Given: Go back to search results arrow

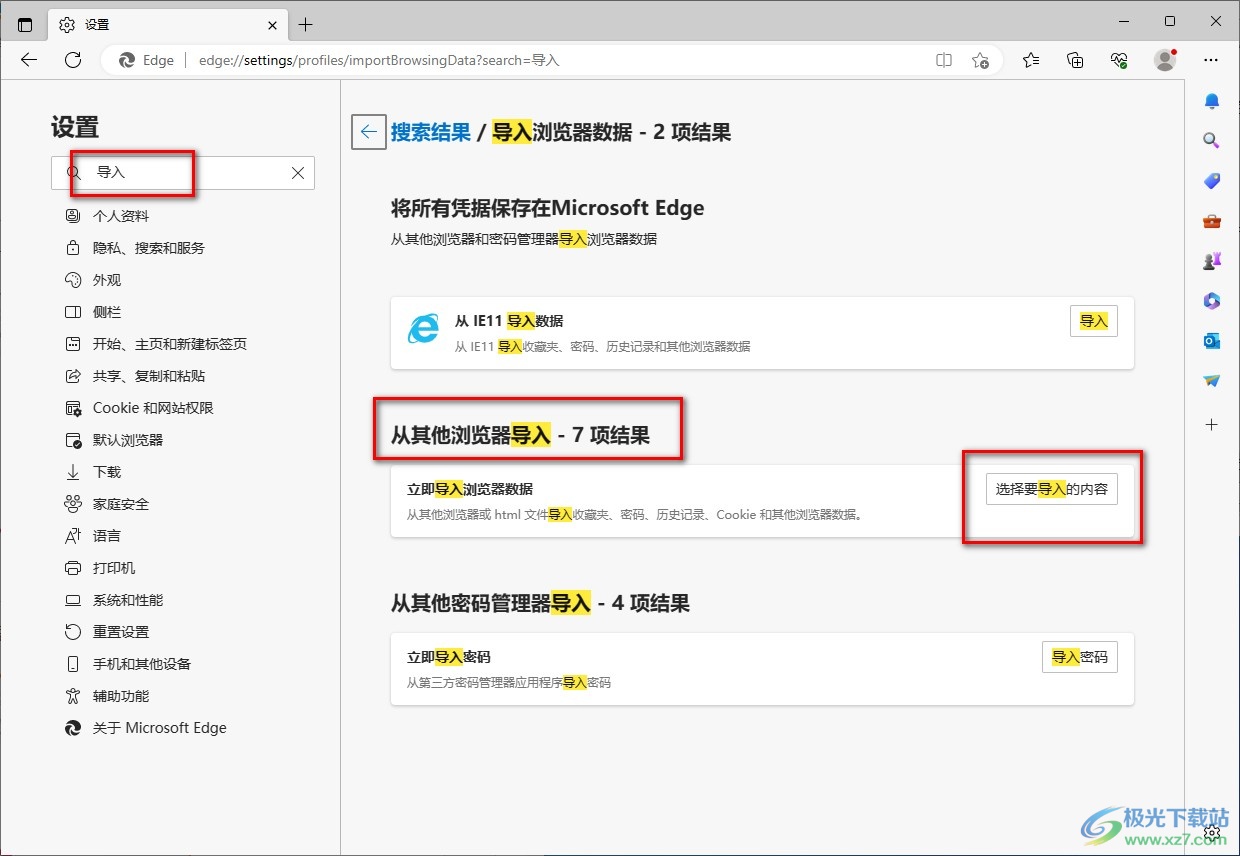Looking at the screenshot, I should [369, 131].
